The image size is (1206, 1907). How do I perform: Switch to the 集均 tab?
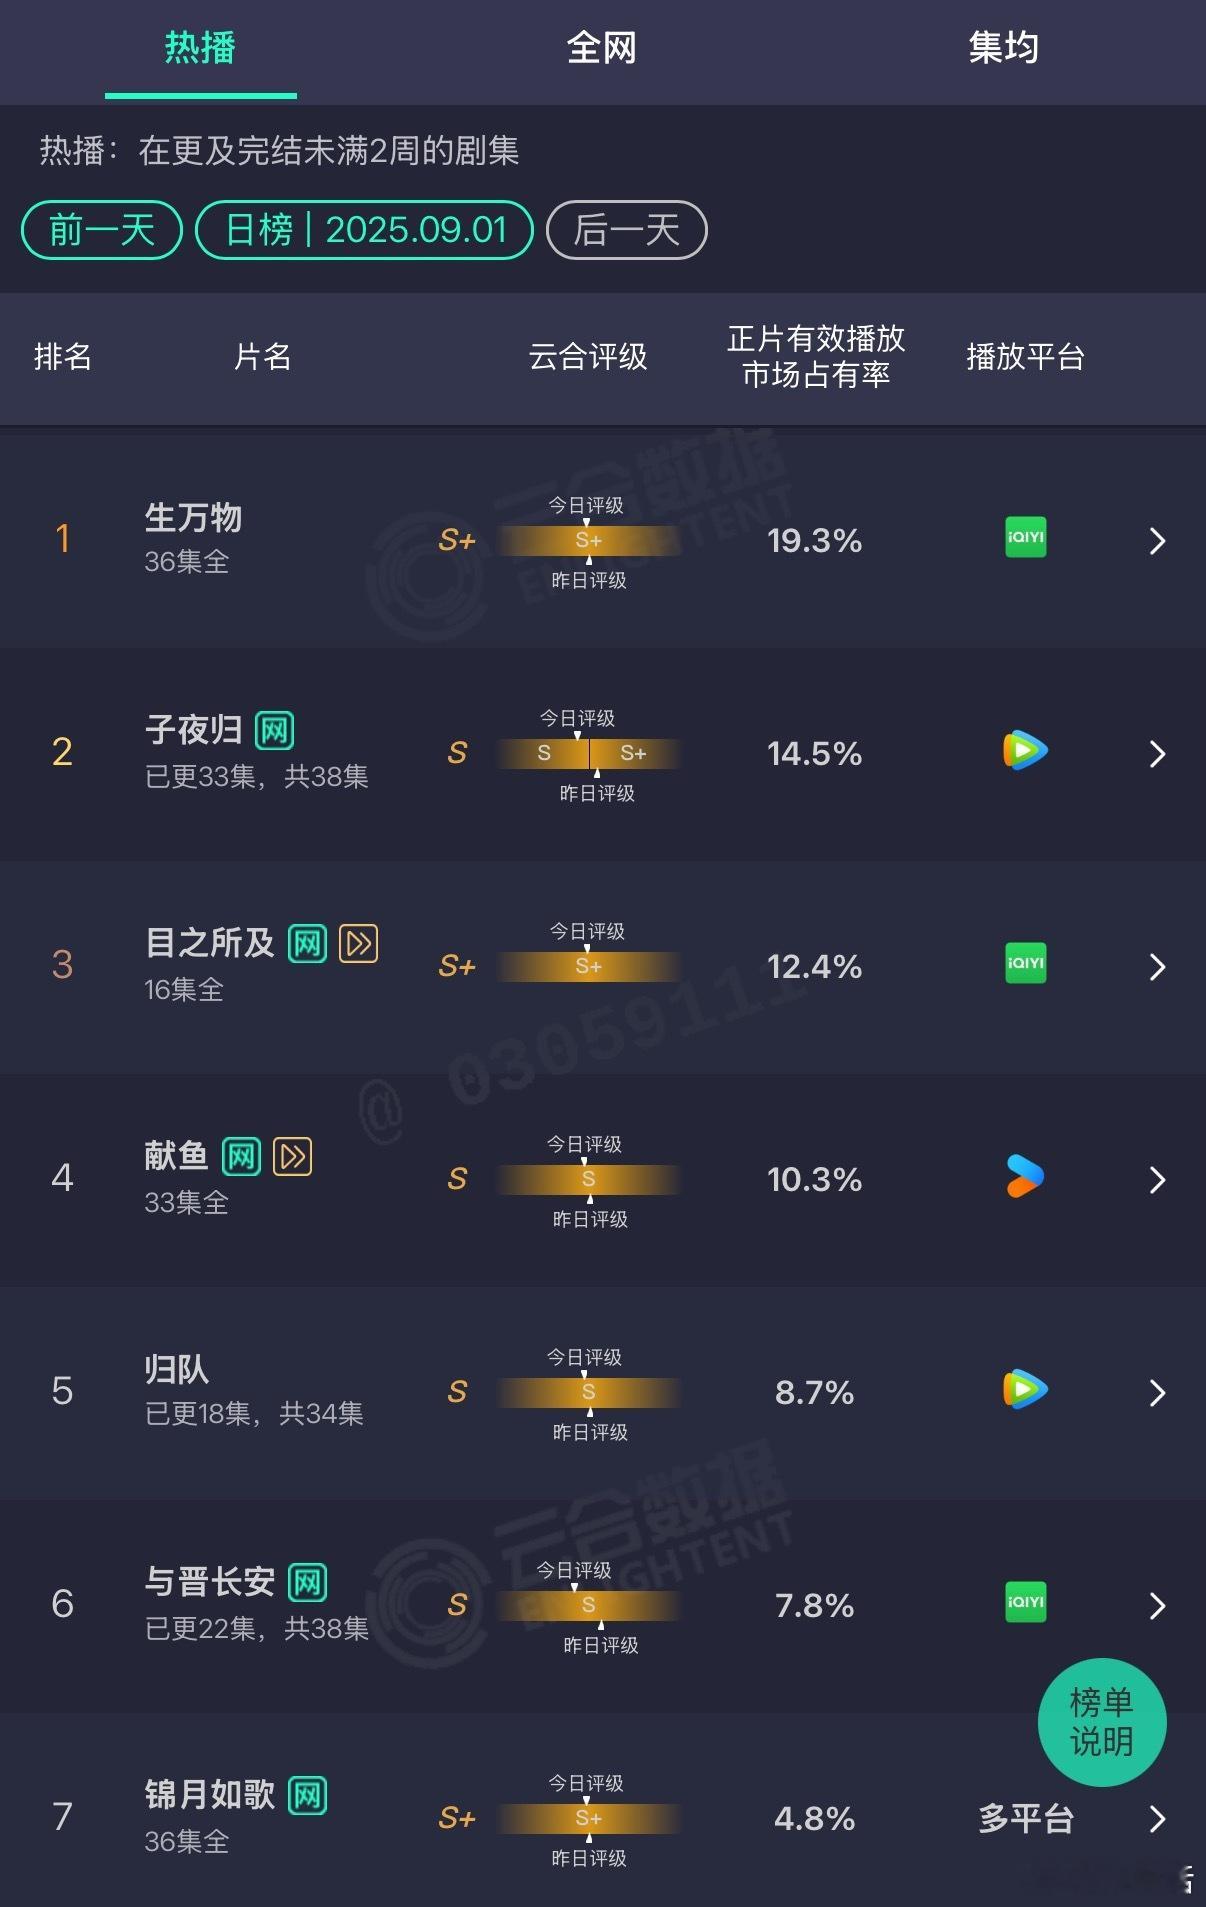1003,47
